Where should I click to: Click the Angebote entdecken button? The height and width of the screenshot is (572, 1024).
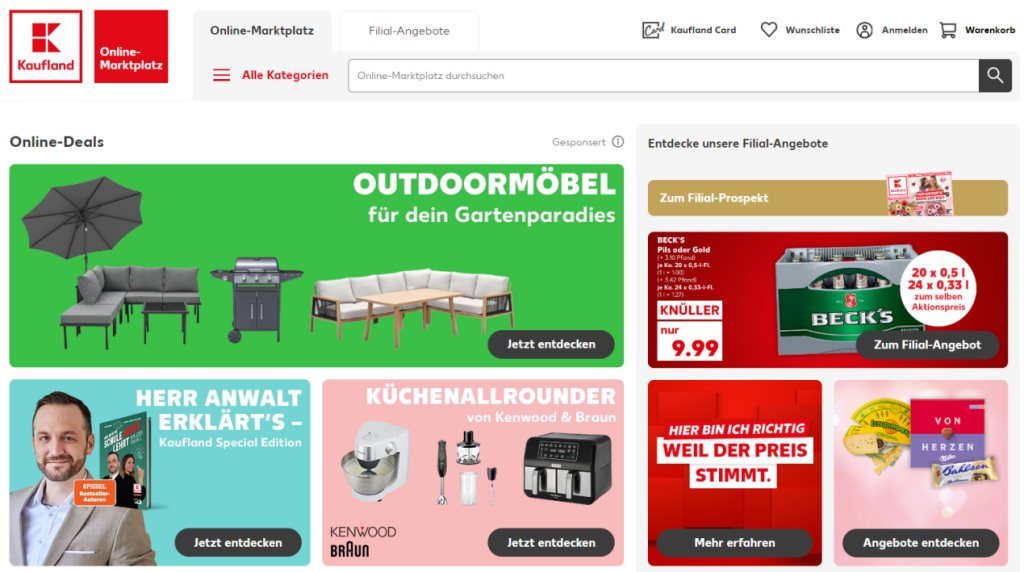point(921,543)
